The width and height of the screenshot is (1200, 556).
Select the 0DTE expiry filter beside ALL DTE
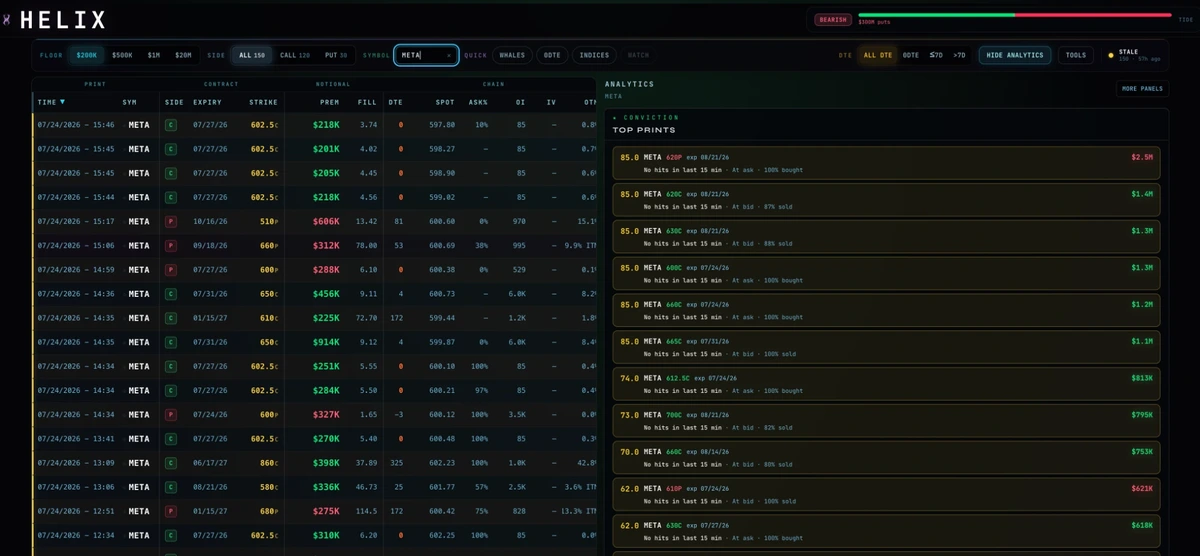911,55
